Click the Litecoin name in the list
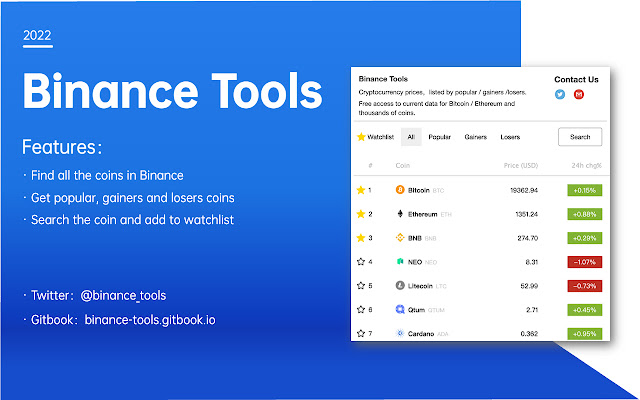640x400 pixels. [420, 286]
